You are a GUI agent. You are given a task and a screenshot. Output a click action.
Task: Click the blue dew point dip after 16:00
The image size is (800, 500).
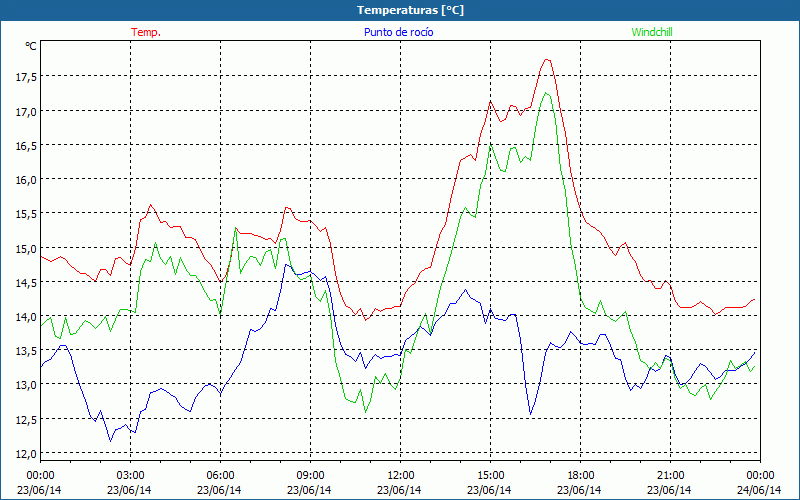click(x=531, y=414)
